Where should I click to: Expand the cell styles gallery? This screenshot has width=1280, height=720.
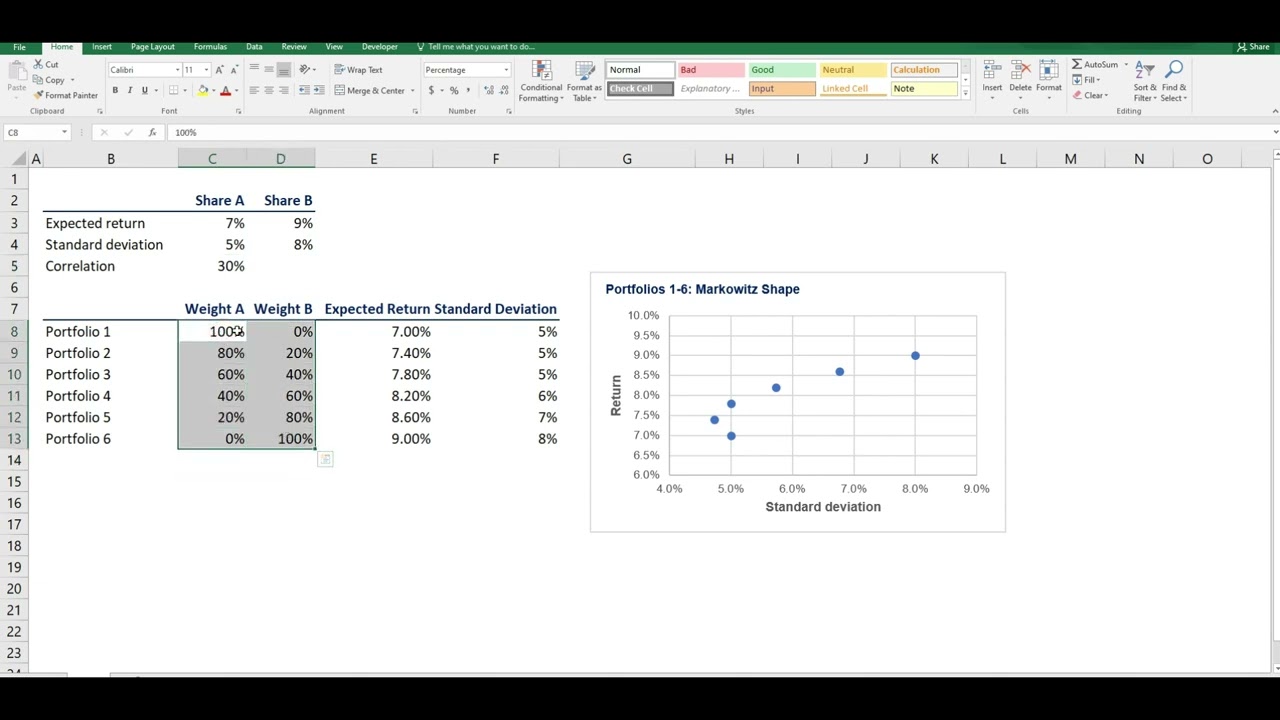tap(965, 94)
